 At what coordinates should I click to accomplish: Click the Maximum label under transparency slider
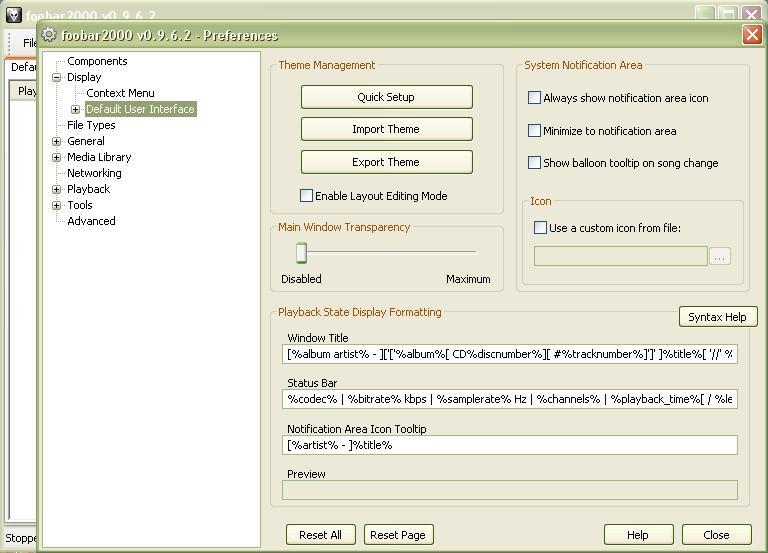pos(468,279)
